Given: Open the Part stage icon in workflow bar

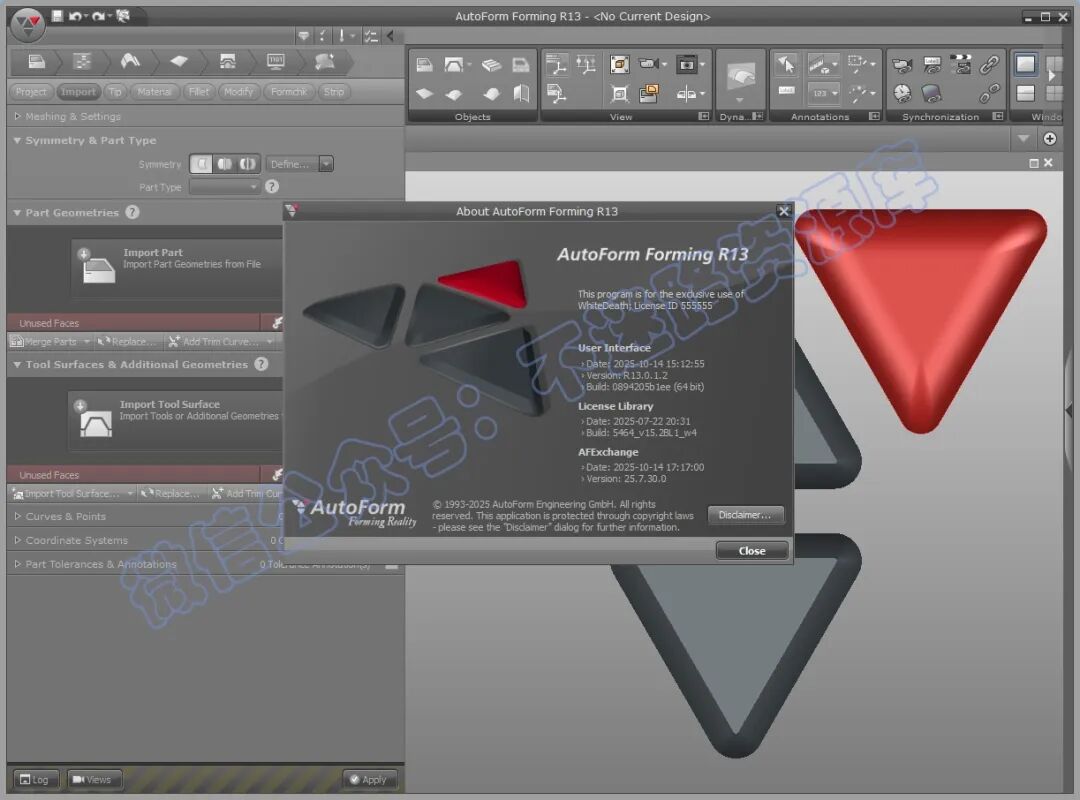Looking at the screenshot, I should coord(37,62).
